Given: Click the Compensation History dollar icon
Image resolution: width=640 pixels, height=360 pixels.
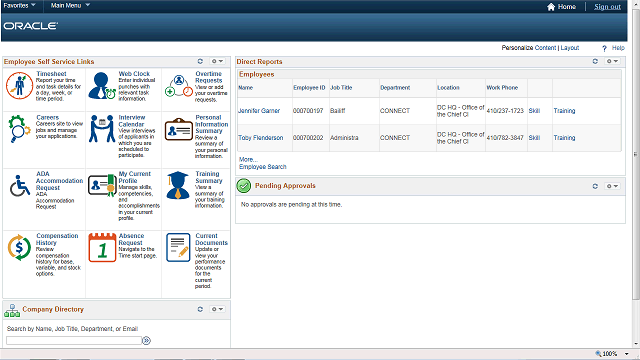Looking at the screenshot, I should click(19, 247).
